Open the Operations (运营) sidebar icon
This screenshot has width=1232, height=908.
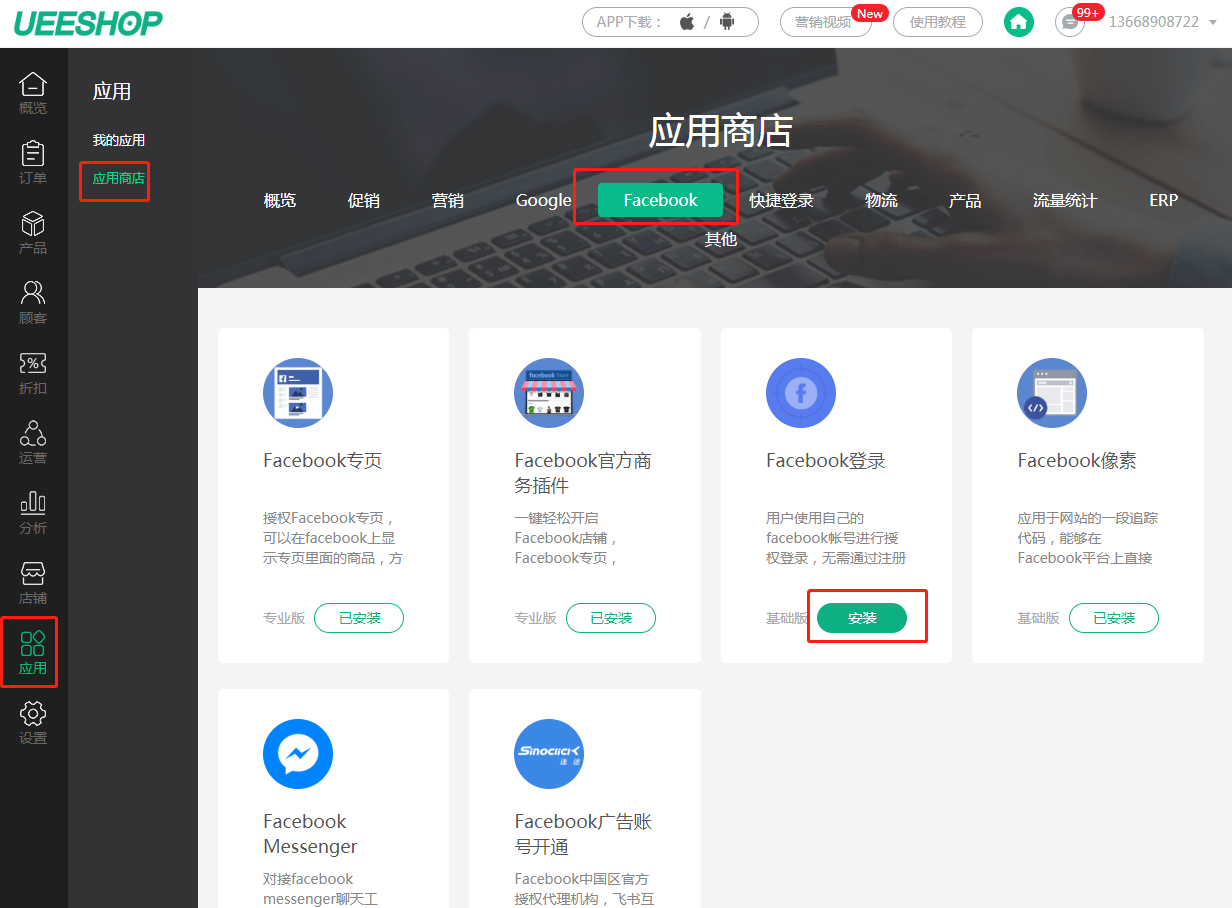coord(33,443)
